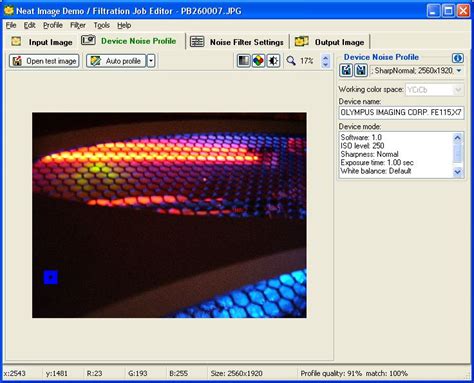
Task: Open the File menu
Action: point(11,25)
